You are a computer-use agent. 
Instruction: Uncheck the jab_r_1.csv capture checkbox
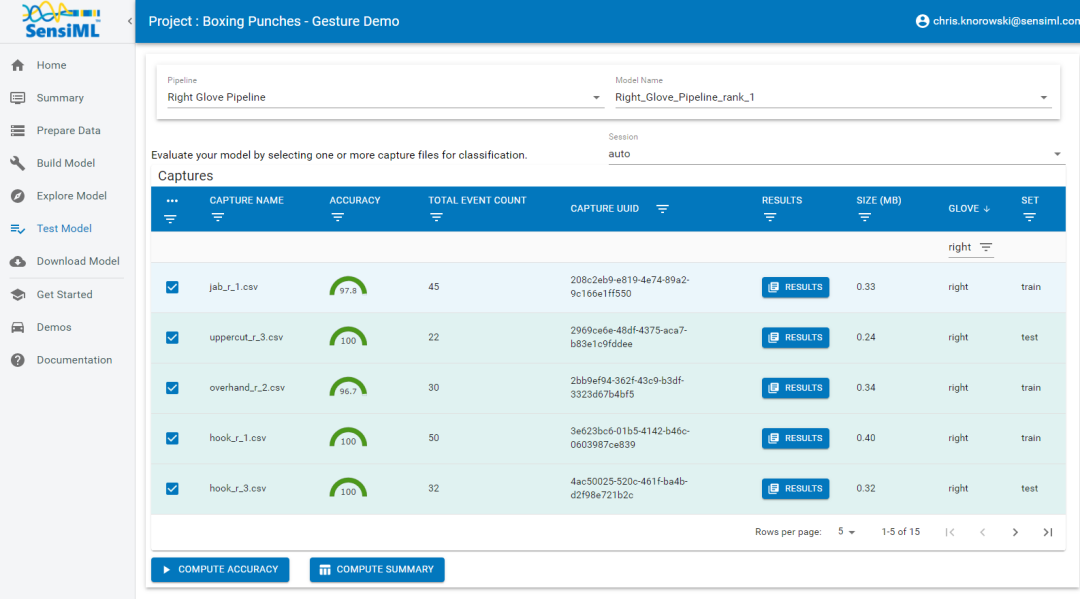tap(172, 287)
